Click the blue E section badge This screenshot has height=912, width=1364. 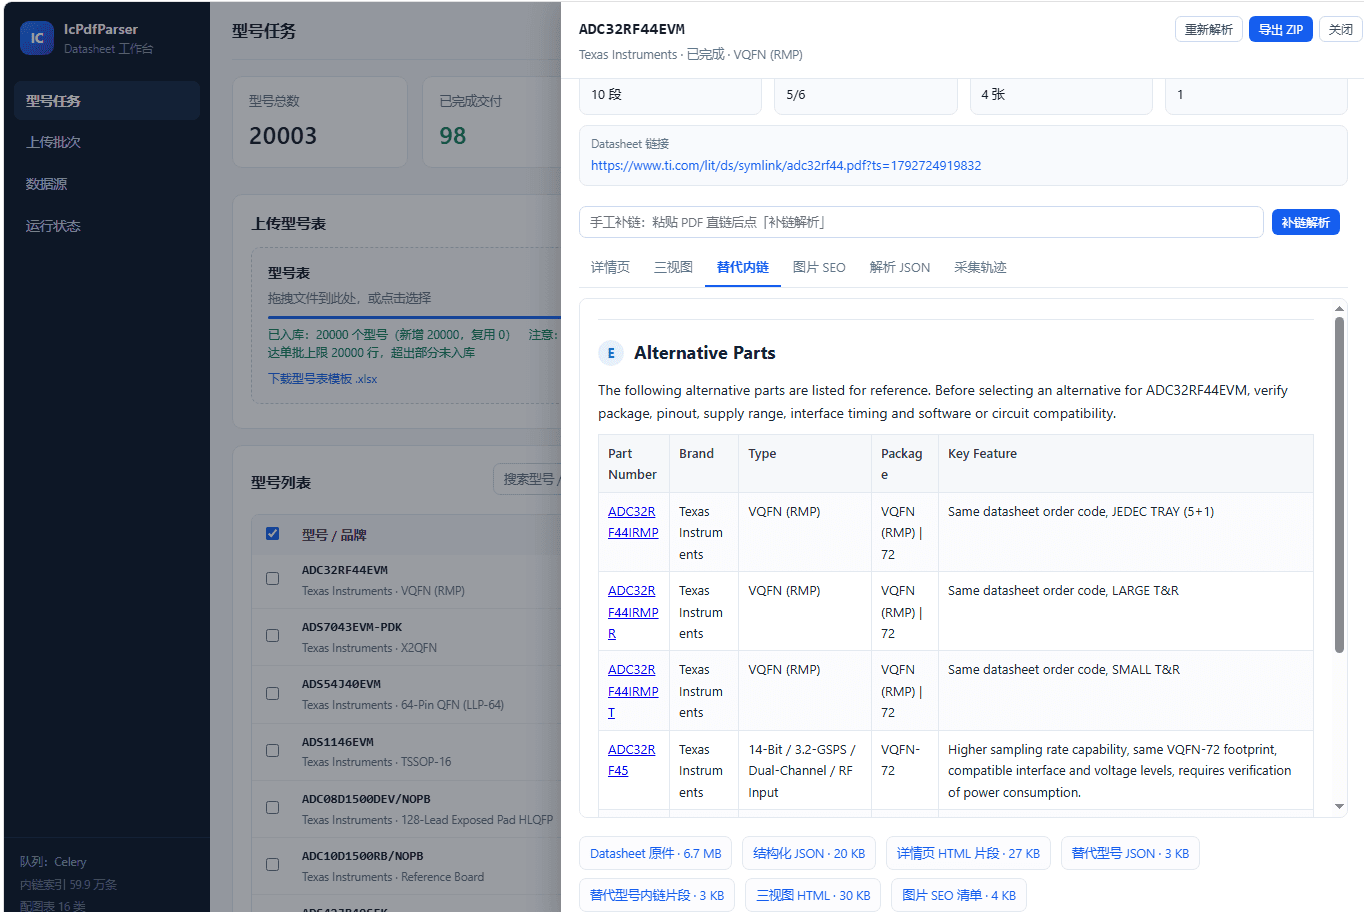(611, 353)
